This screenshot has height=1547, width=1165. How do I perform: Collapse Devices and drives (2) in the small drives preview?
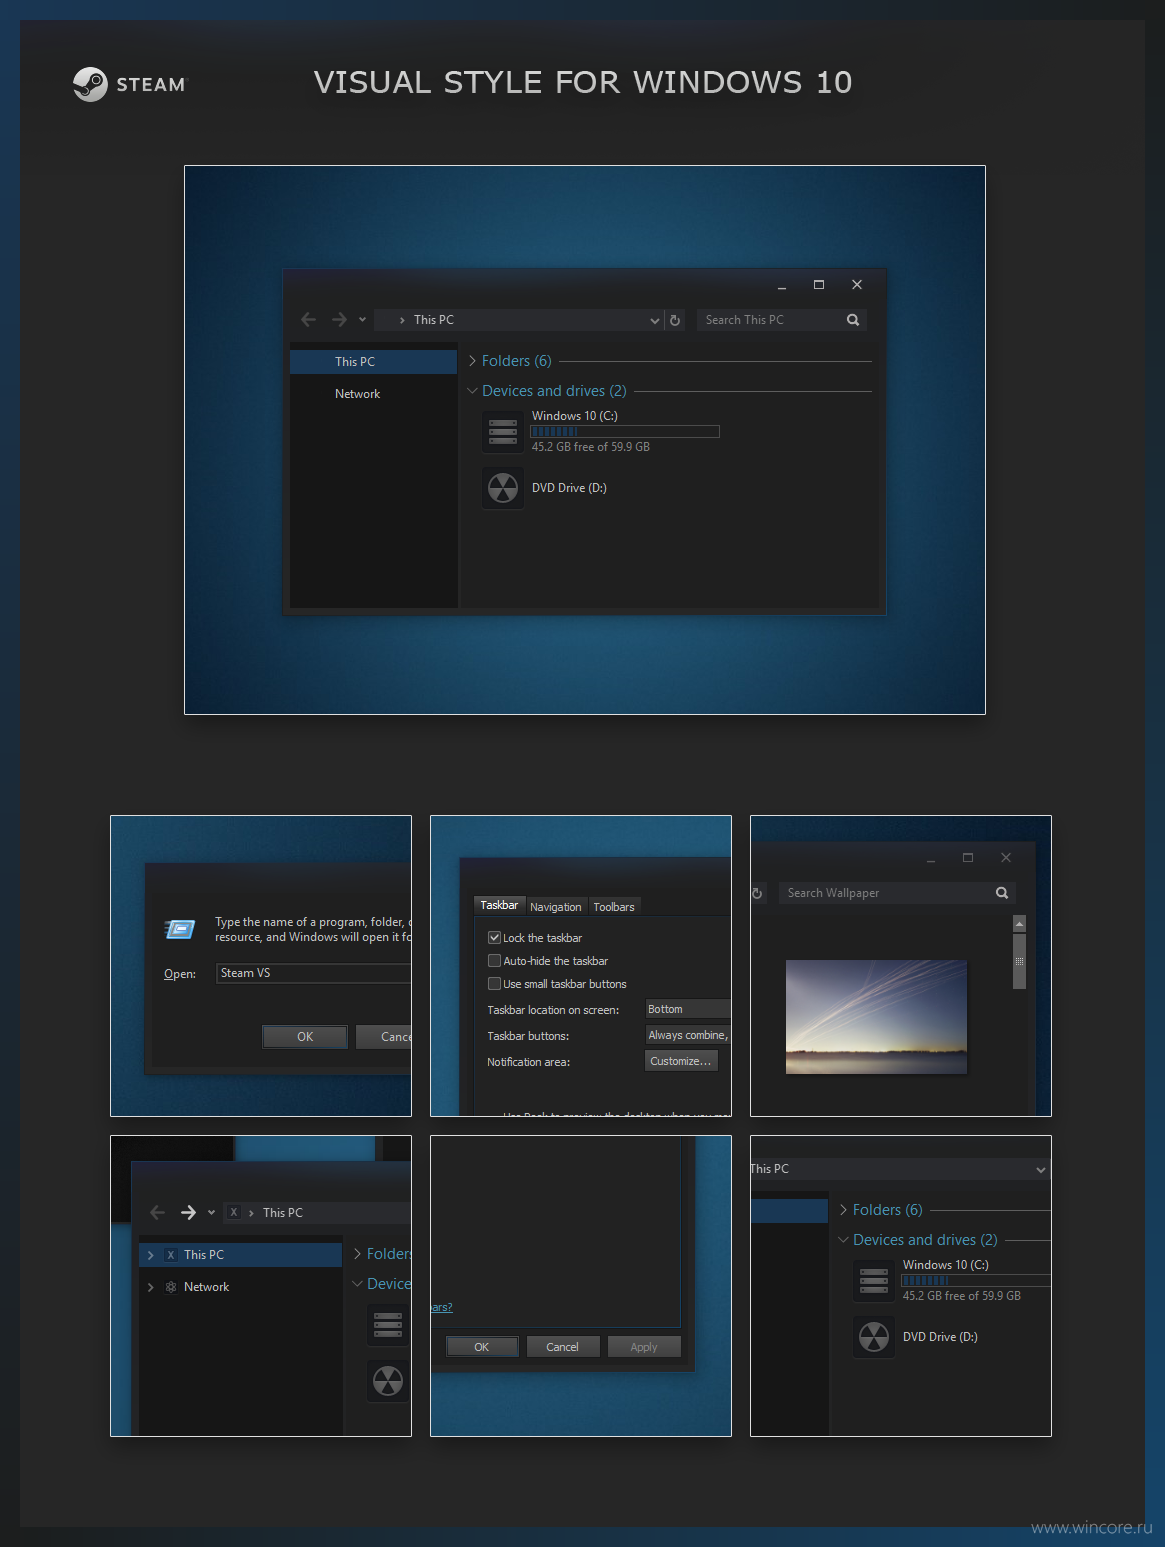point(843,1240)
